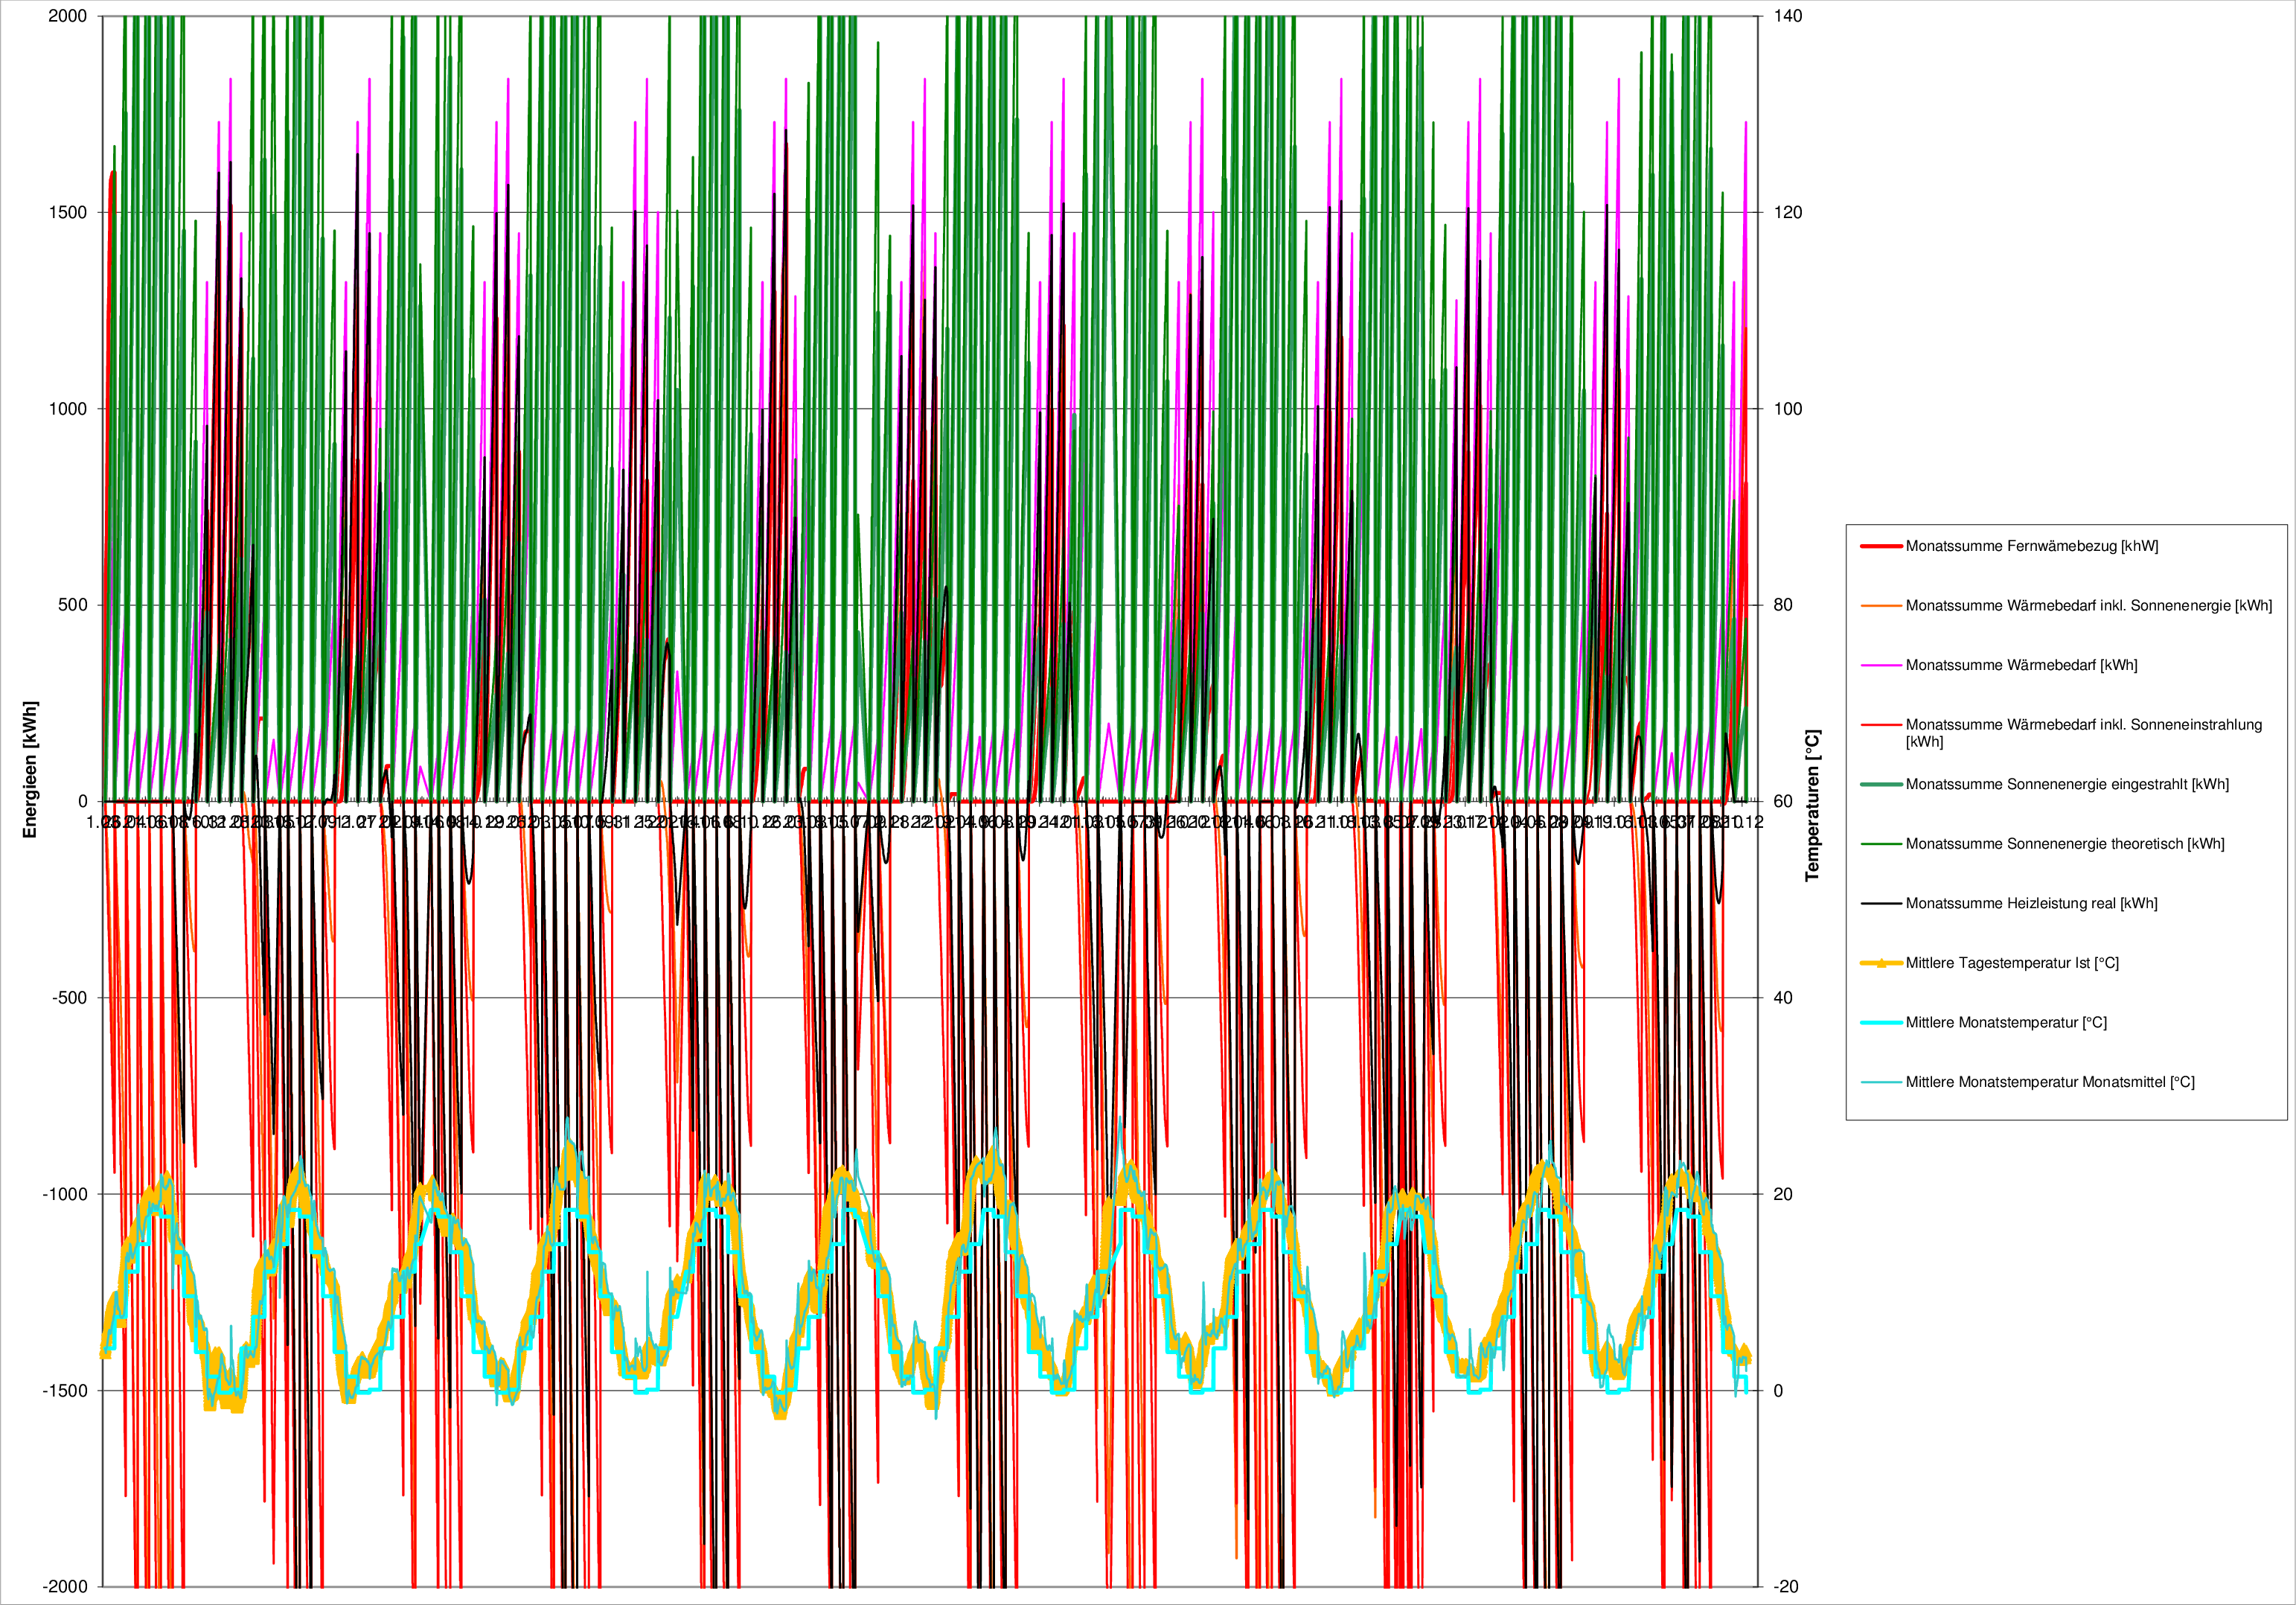Click the 2000 label on the left axis

tap(68, 16)
